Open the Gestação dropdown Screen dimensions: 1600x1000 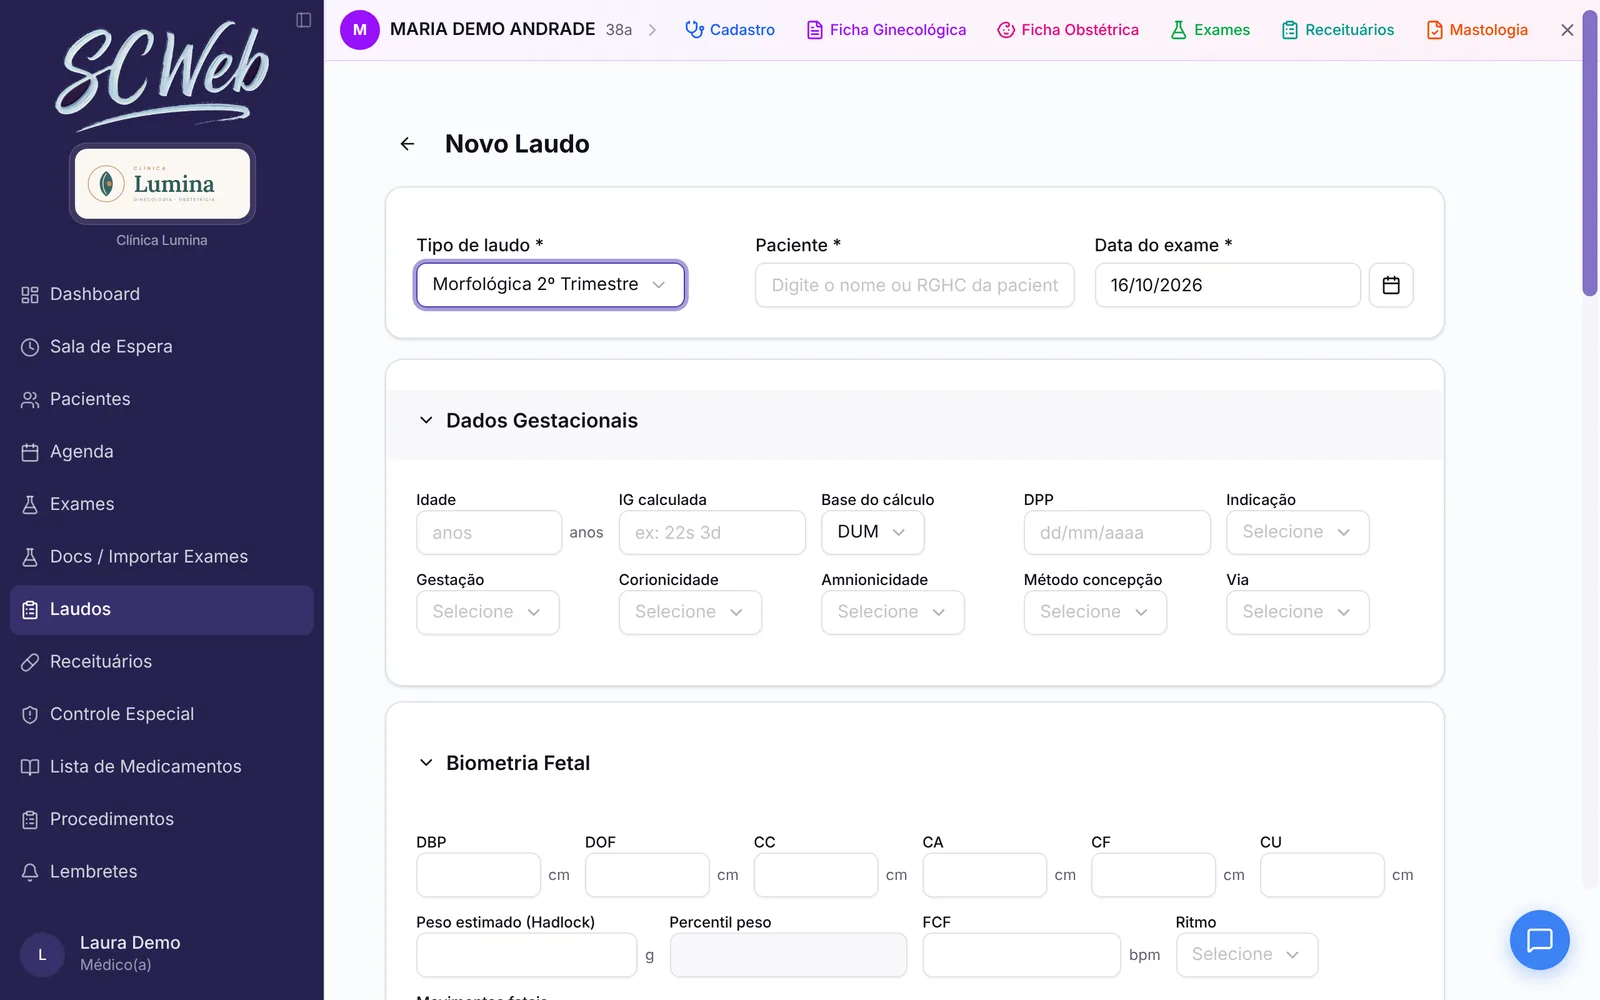click(488, 612)
